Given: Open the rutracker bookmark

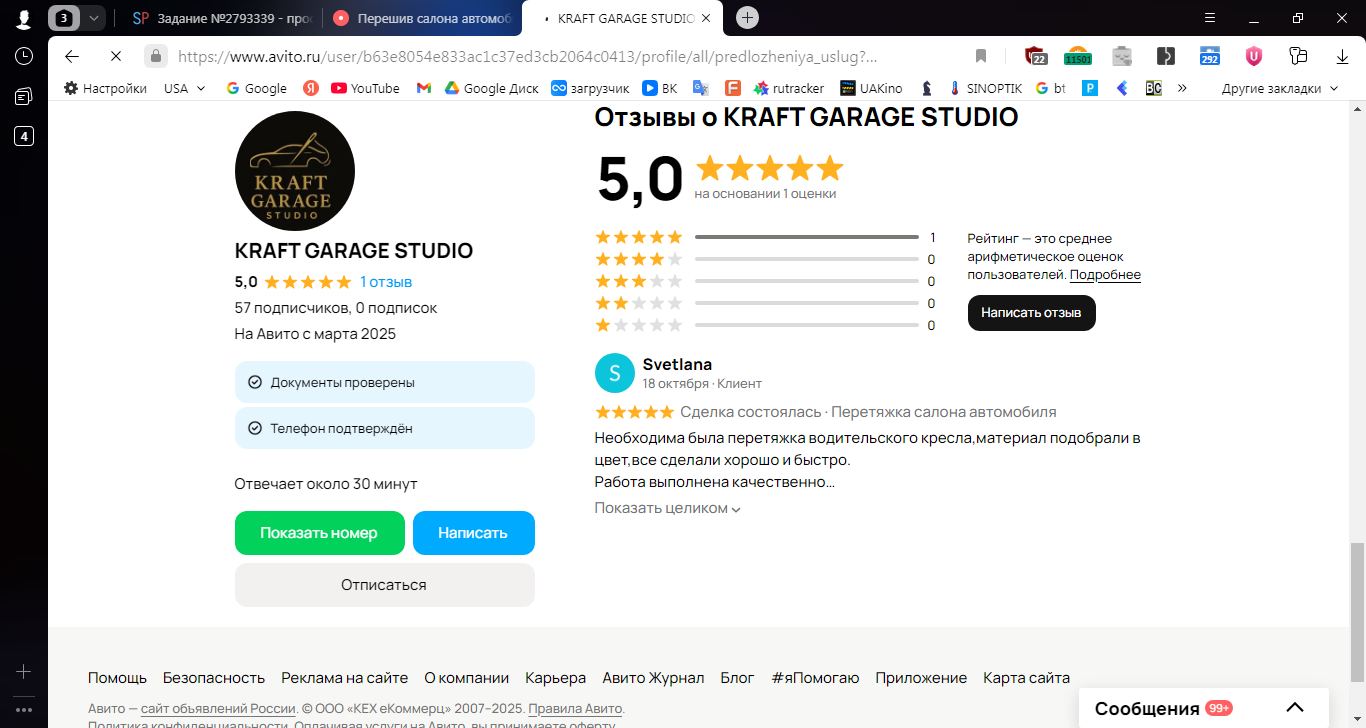Looking at the screenshot, I should (x=789, y=88).
